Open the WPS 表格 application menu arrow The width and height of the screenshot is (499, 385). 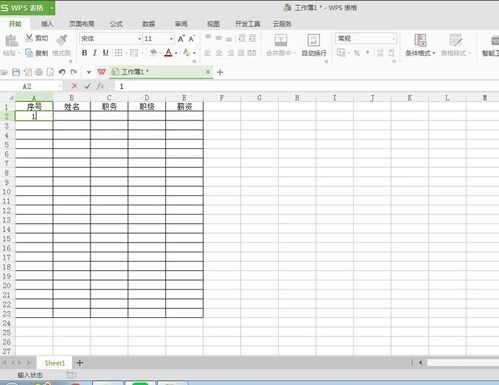[x=52, y=8]
